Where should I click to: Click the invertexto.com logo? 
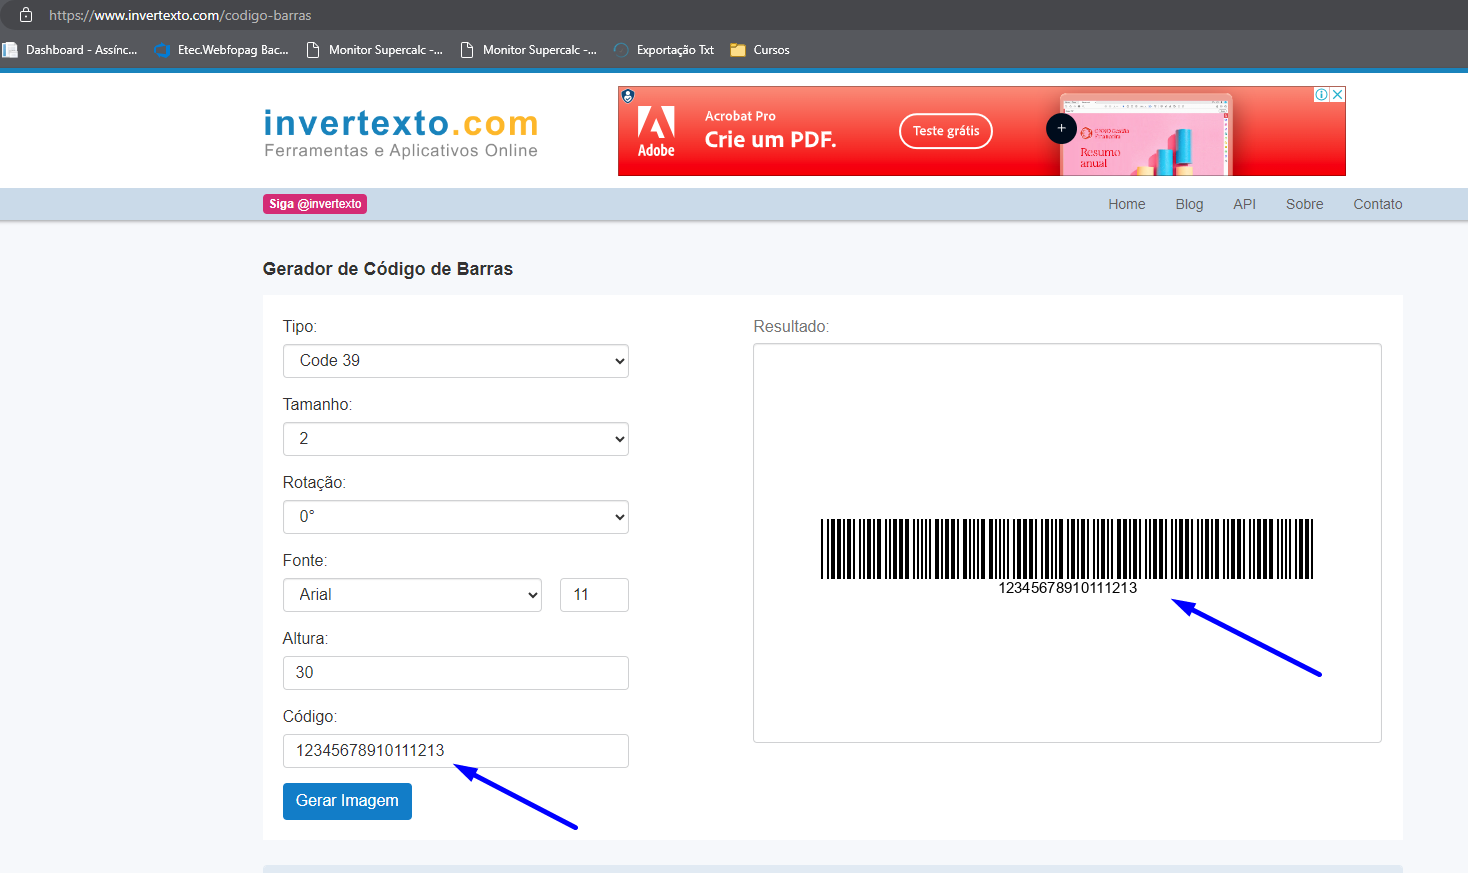[x=401, y=134]
